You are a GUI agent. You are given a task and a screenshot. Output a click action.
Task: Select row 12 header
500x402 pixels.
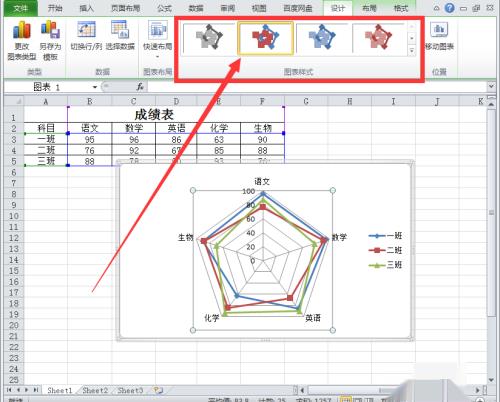pos(14,238)
